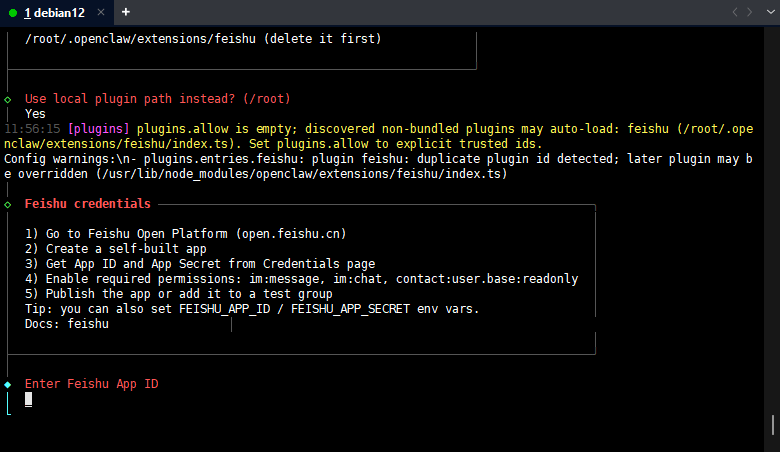Click the 11:56:15 timestamp
This screenshot has height=452, width=780.
(x=33, y=129)
